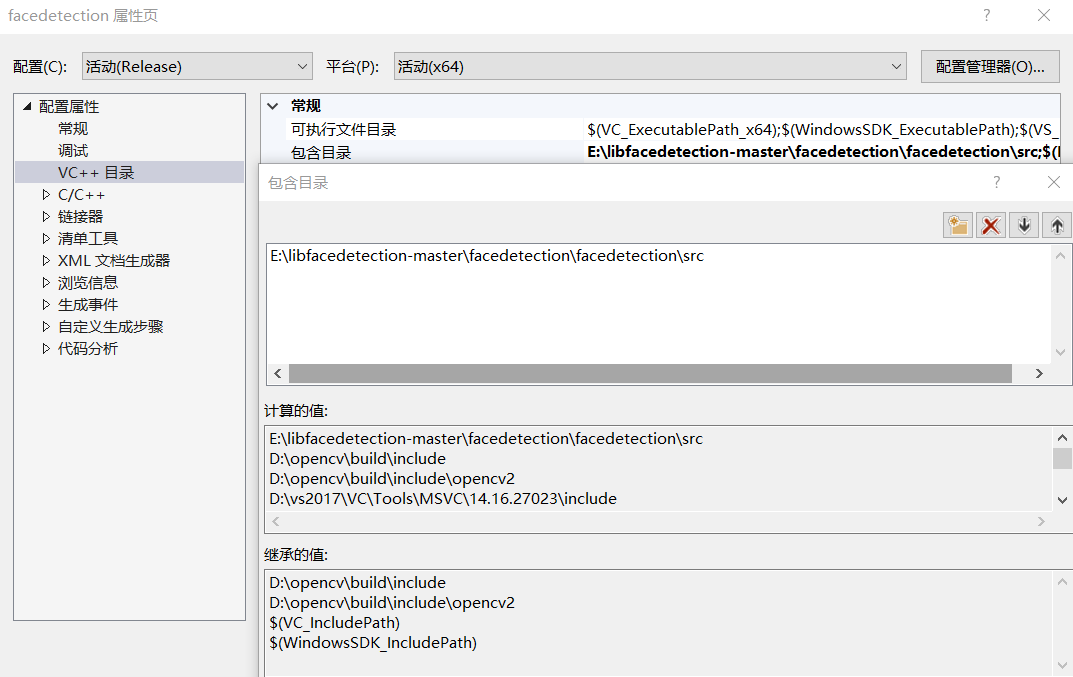This screenshot has width=1073, height=677.
Task: Select D:\opencv\build\include\opencv2 in 计算的值
Action: pos(392,478)
